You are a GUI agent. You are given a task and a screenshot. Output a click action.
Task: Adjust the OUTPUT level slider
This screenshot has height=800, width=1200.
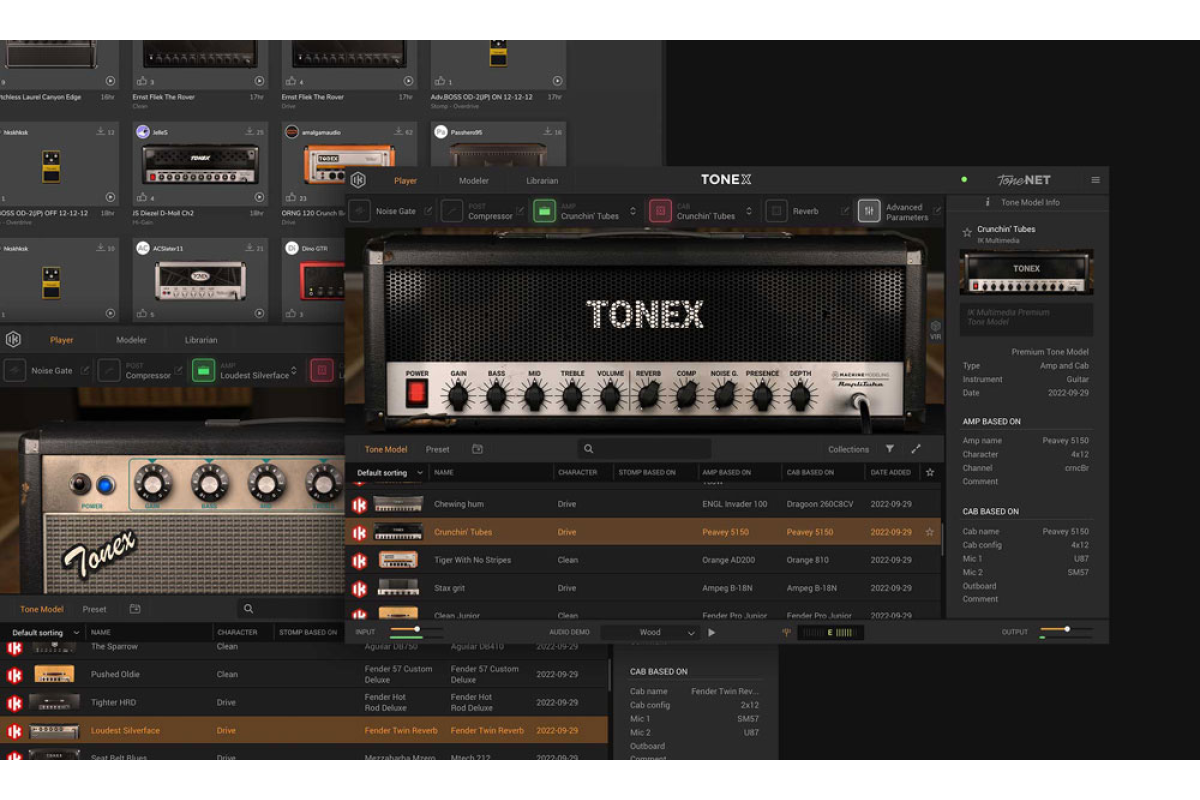click(1066, 629)
